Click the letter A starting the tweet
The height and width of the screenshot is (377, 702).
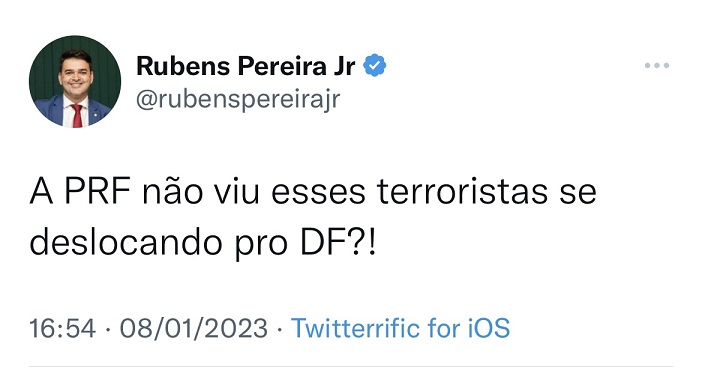click(41, 192)
